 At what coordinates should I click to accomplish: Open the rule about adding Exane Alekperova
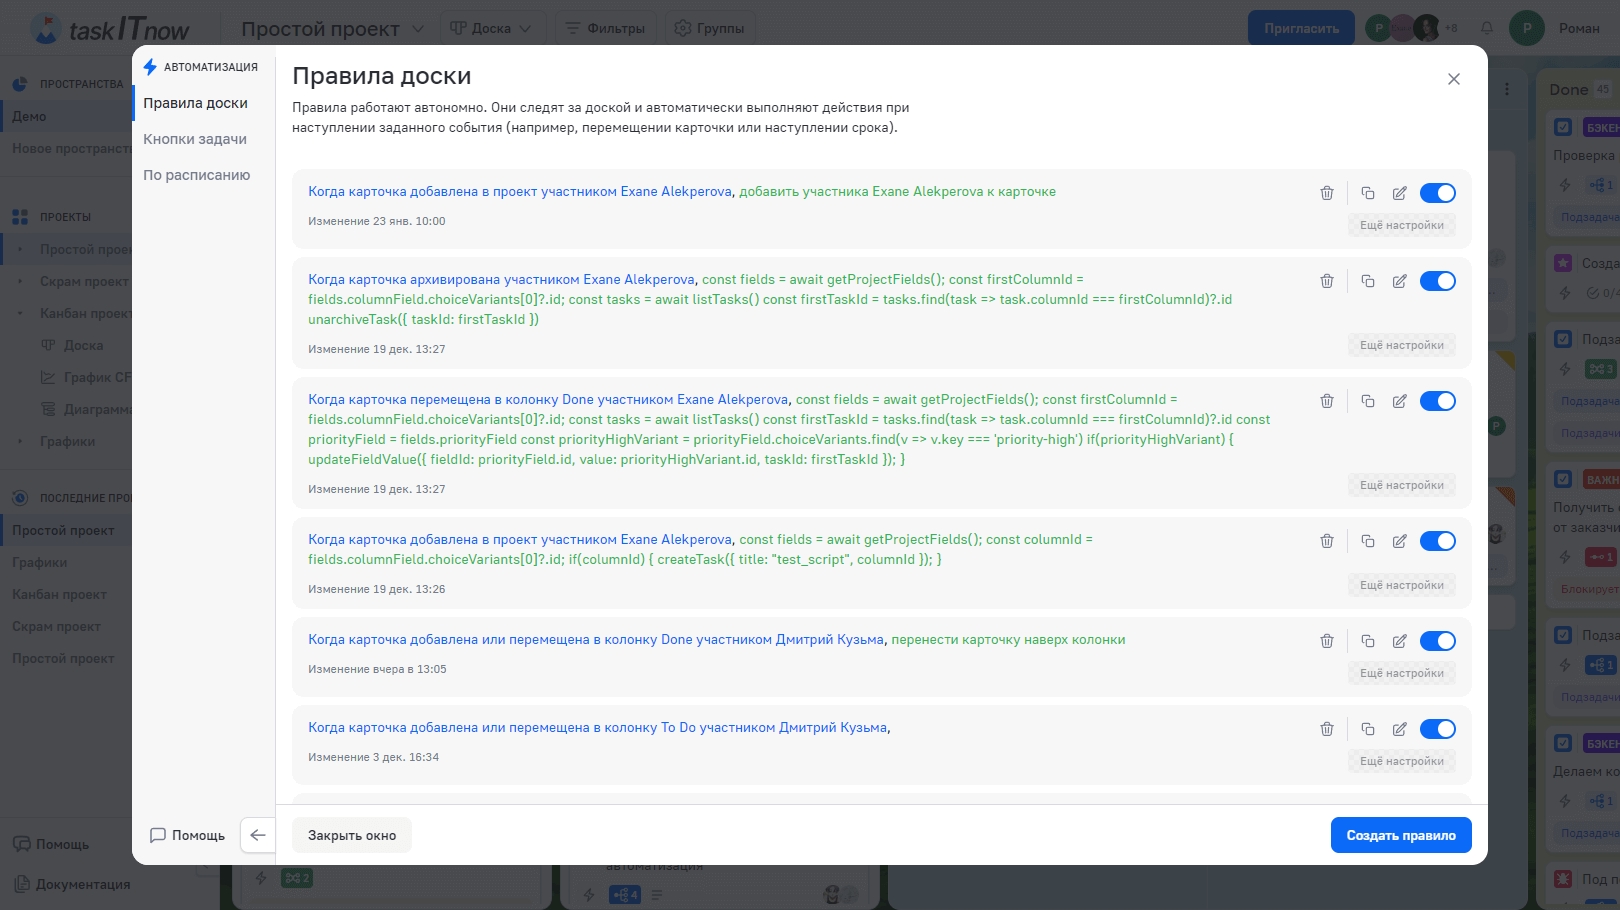pyautogui.click(x=681, y=192)
